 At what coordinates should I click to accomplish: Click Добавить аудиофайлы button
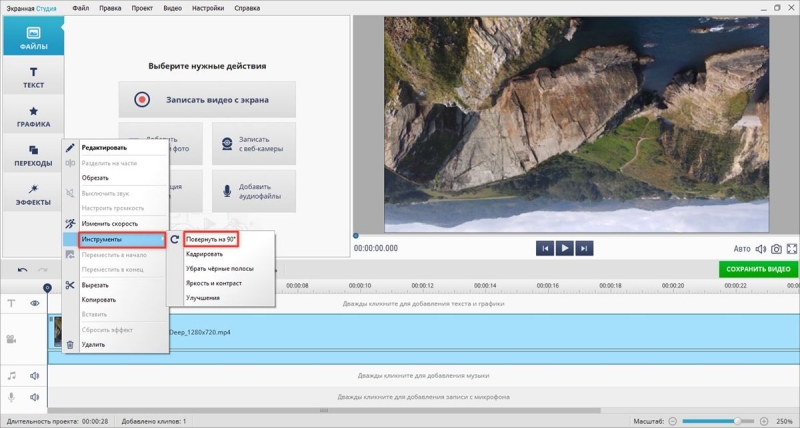[x=254, y=191]
